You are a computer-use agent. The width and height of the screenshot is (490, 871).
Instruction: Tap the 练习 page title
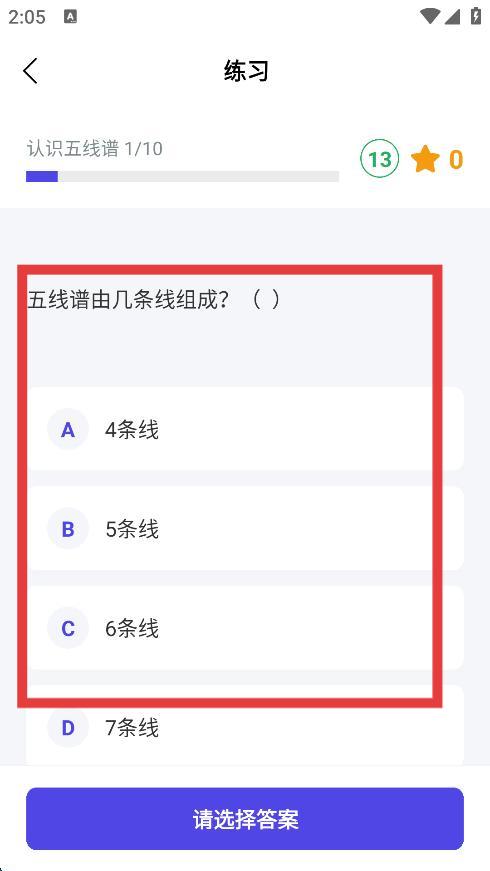tap(246, 71)
